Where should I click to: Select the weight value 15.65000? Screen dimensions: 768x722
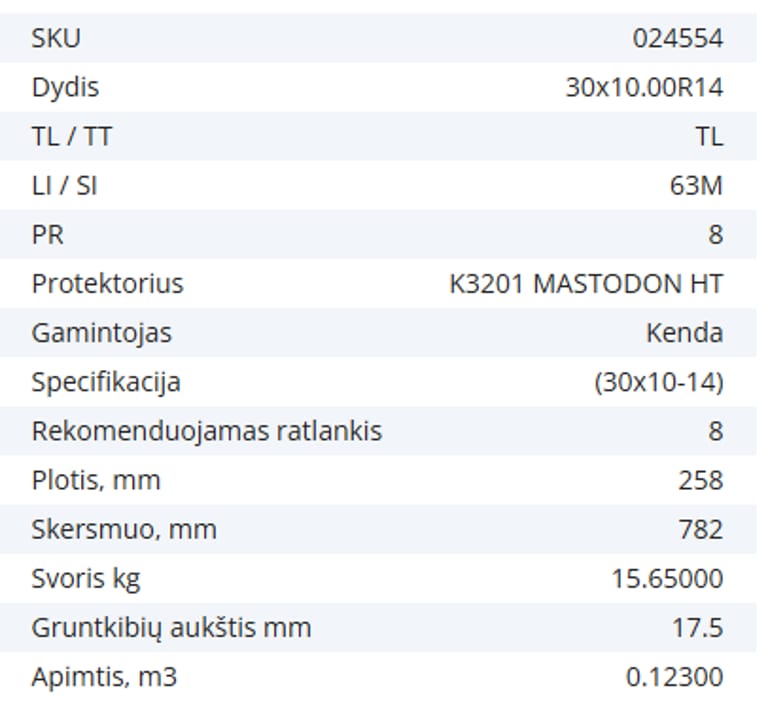(x=667, y=579)
